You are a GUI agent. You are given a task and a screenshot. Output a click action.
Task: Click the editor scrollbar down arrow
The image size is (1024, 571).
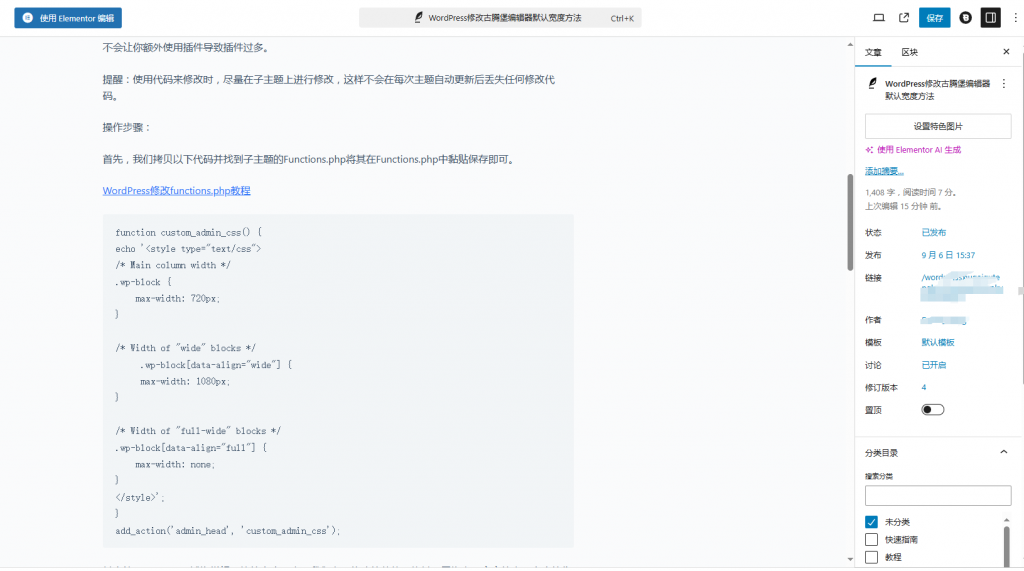(x=850, y=559)
